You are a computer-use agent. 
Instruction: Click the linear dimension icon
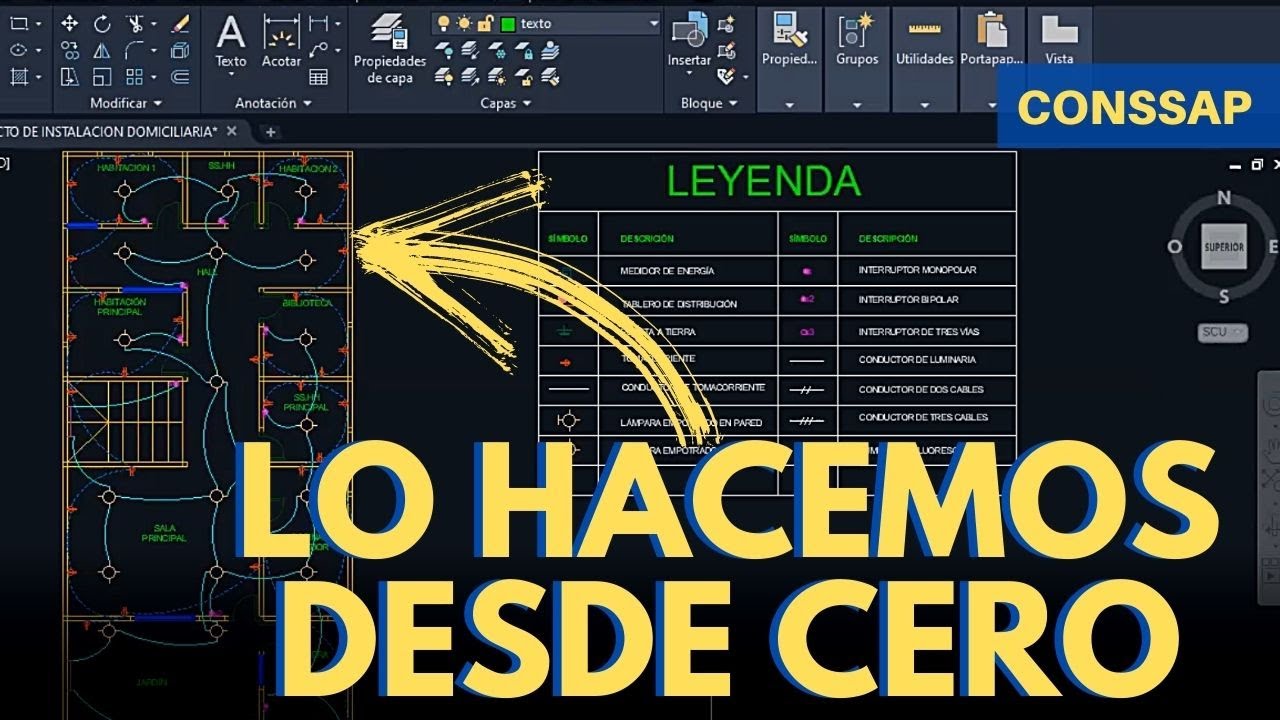click(x=319, y=23)
